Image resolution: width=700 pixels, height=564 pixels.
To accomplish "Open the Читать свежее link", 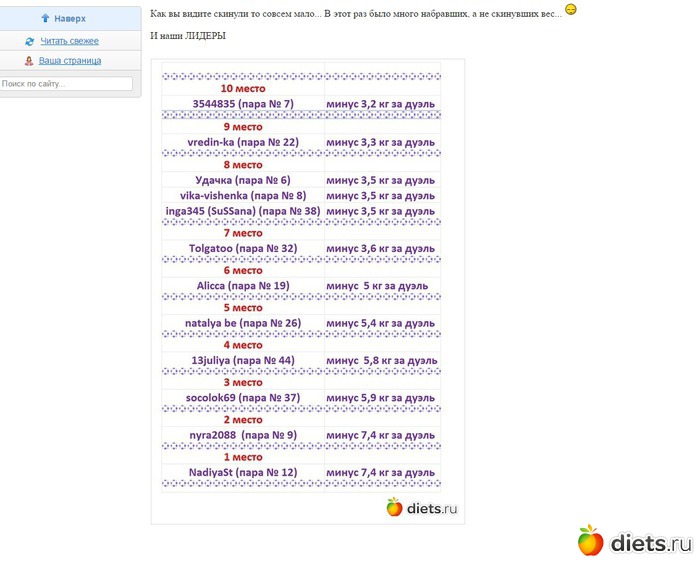I will 69,41.
